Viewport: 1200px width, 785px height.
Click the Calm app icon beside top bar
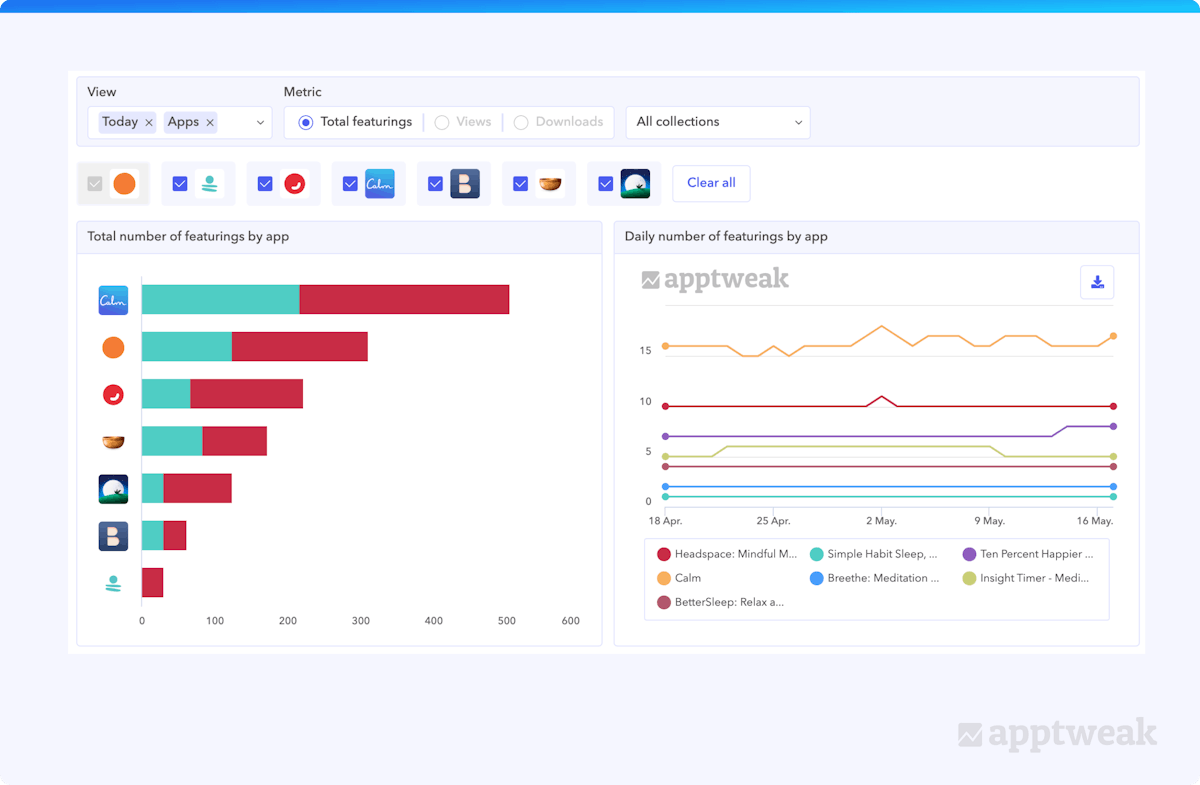(x=113, y=300)
